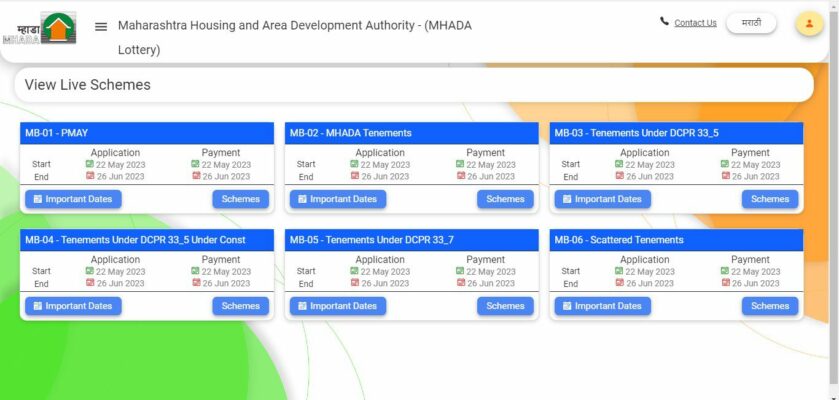Click the Application column label in MB-02 card
The width and height of the screenshot is (839, 400).
point(380,153)
